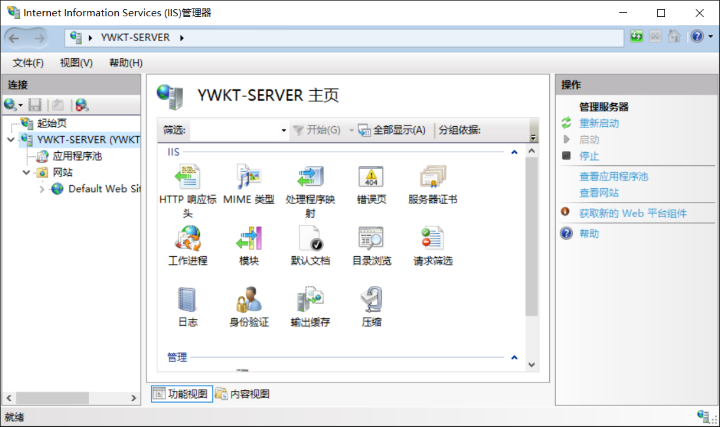
Task: Open the 压缩 feature
Action: (x=371, y=307)
